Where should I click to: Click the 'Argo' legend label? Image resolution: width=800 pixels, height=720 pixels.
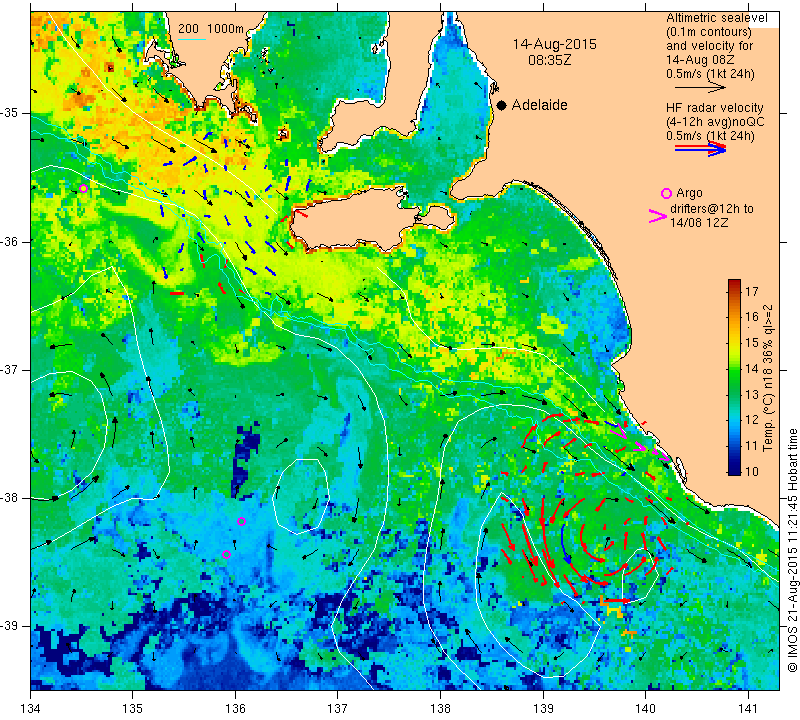click(689, 193)
